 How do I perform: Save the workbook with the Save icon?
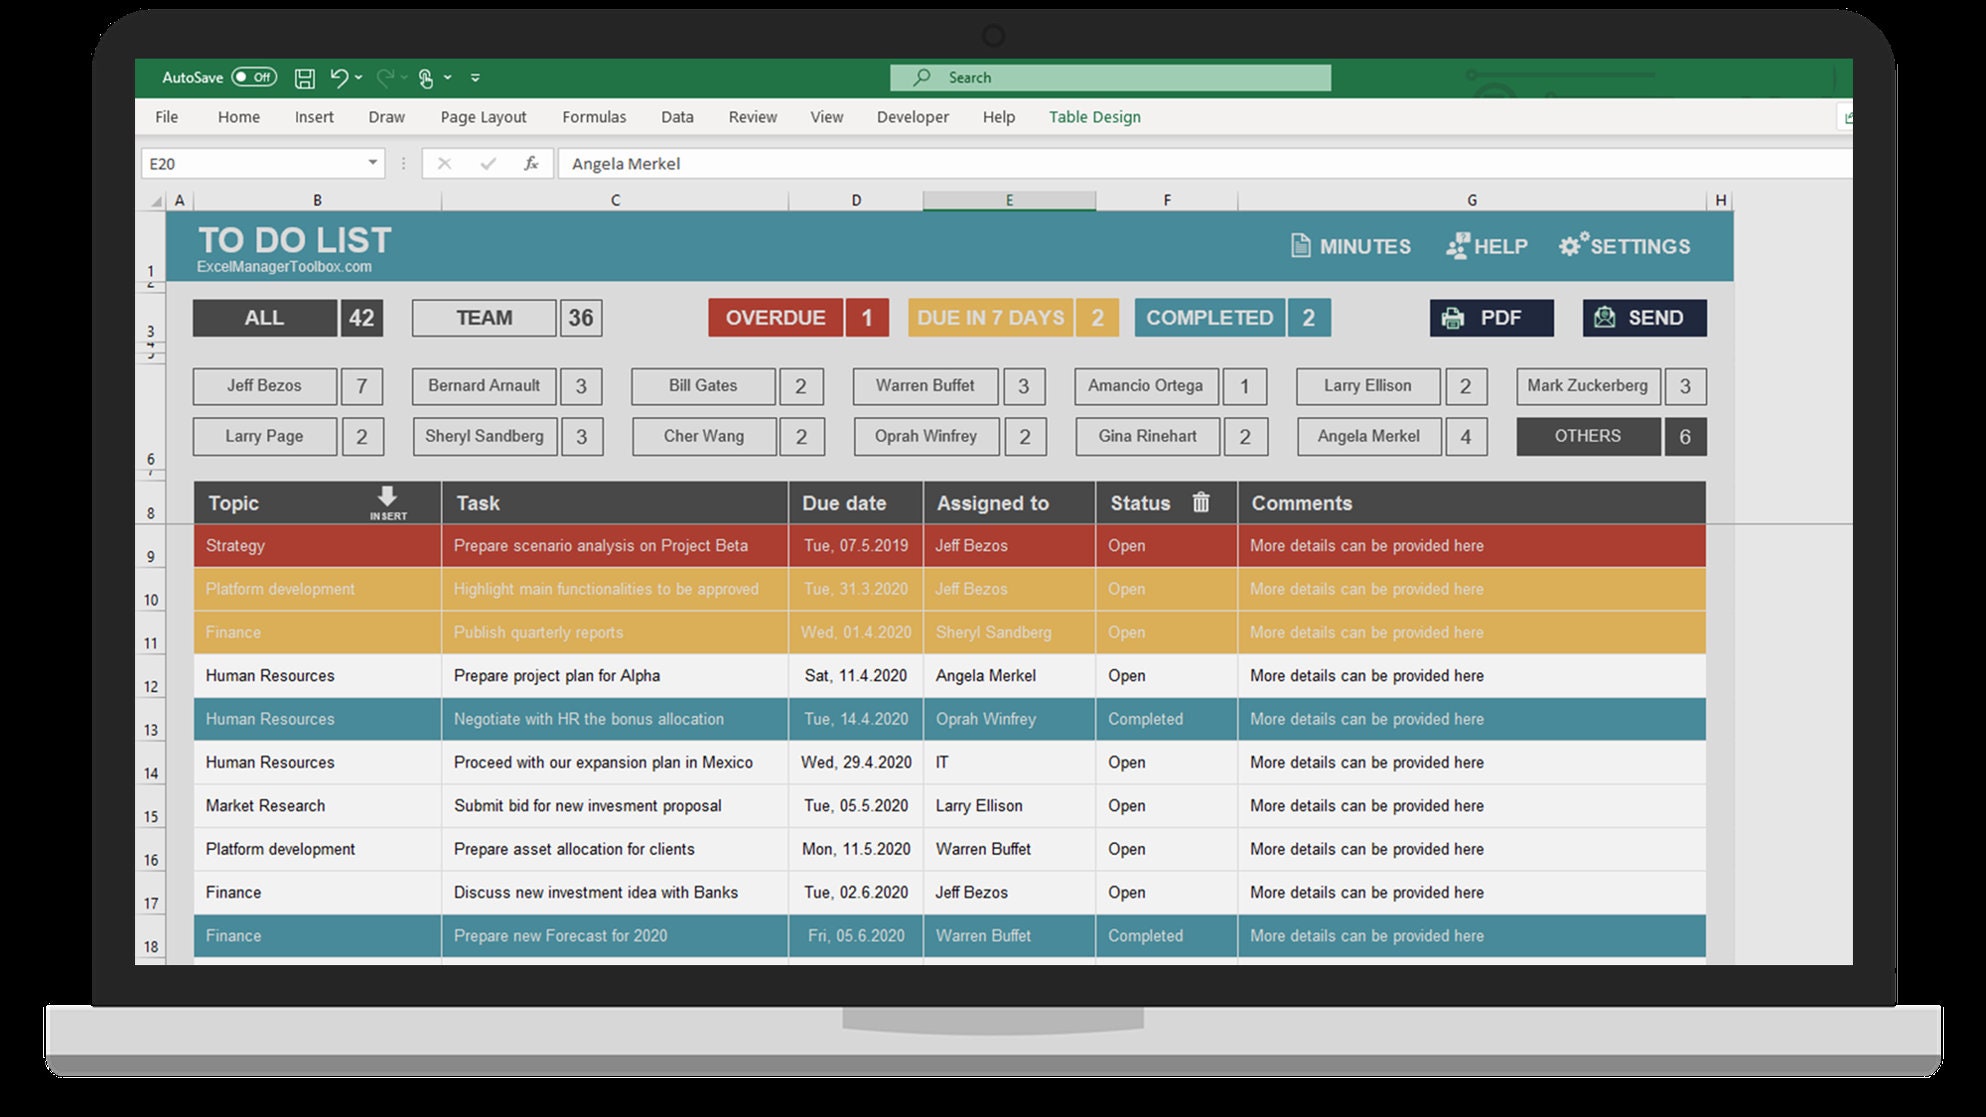pos(305,77)
